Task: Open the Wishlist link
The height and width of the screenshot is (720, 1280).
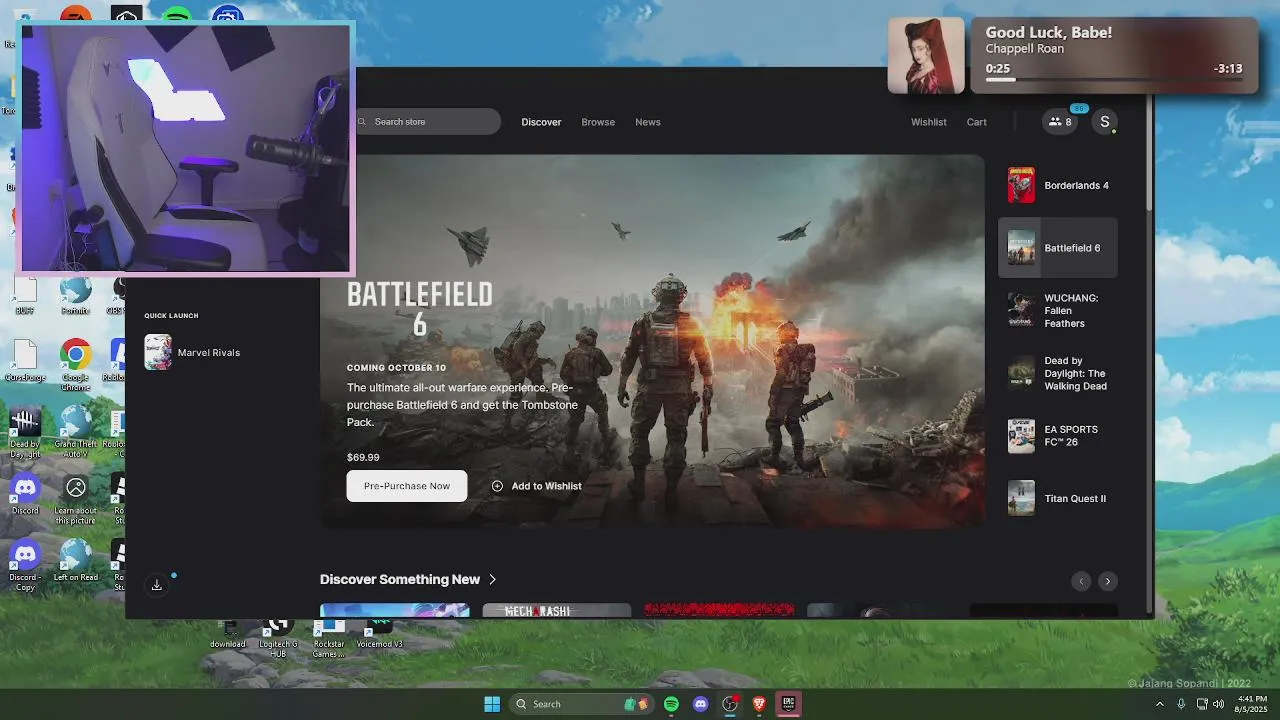Action: [928, 122]
